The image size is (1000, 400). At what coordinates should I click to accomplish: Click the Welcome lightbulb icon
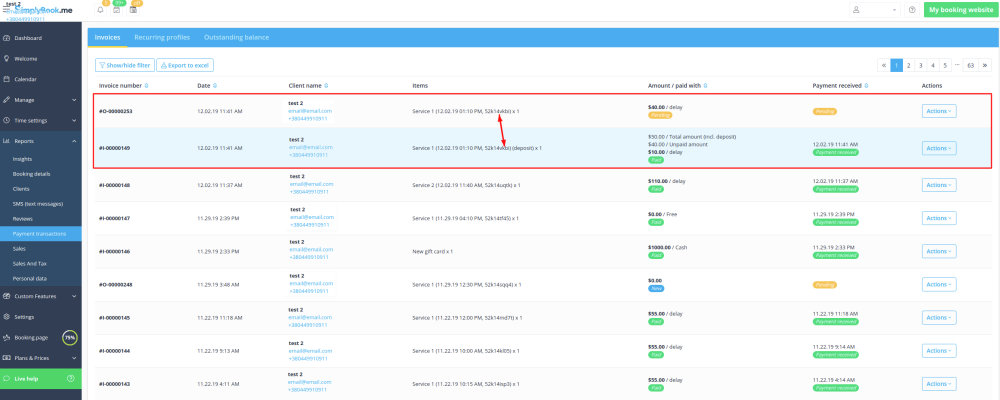[6, 59]
